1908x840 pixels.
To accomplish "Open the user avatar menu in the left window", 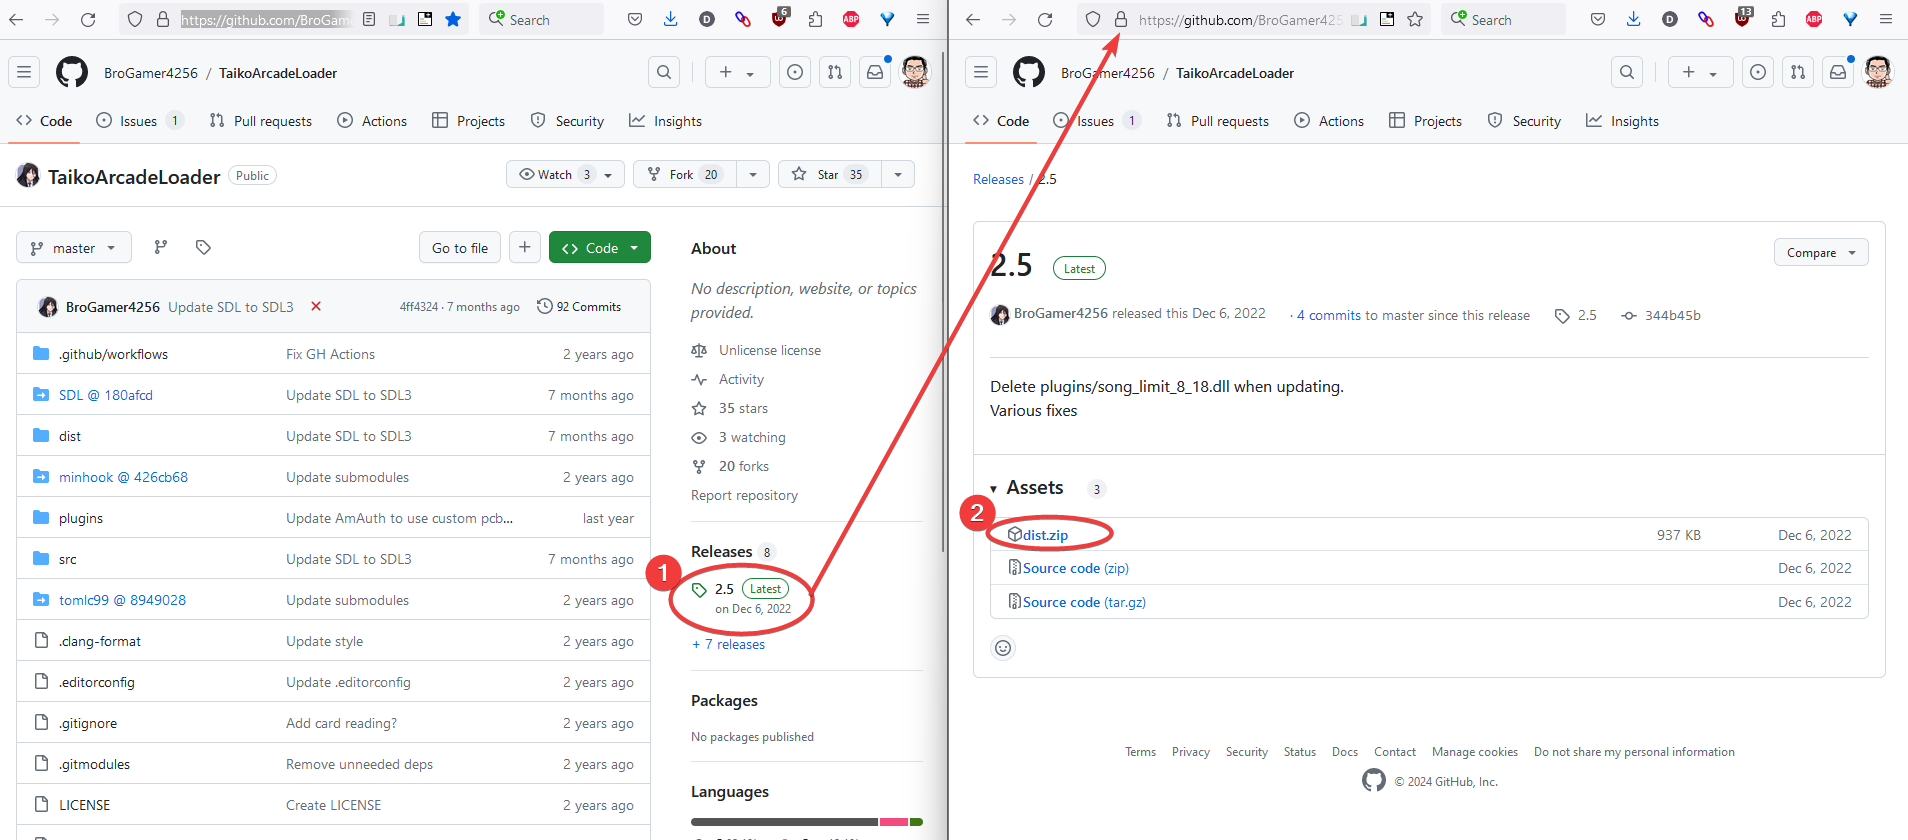I will point(915,72).
